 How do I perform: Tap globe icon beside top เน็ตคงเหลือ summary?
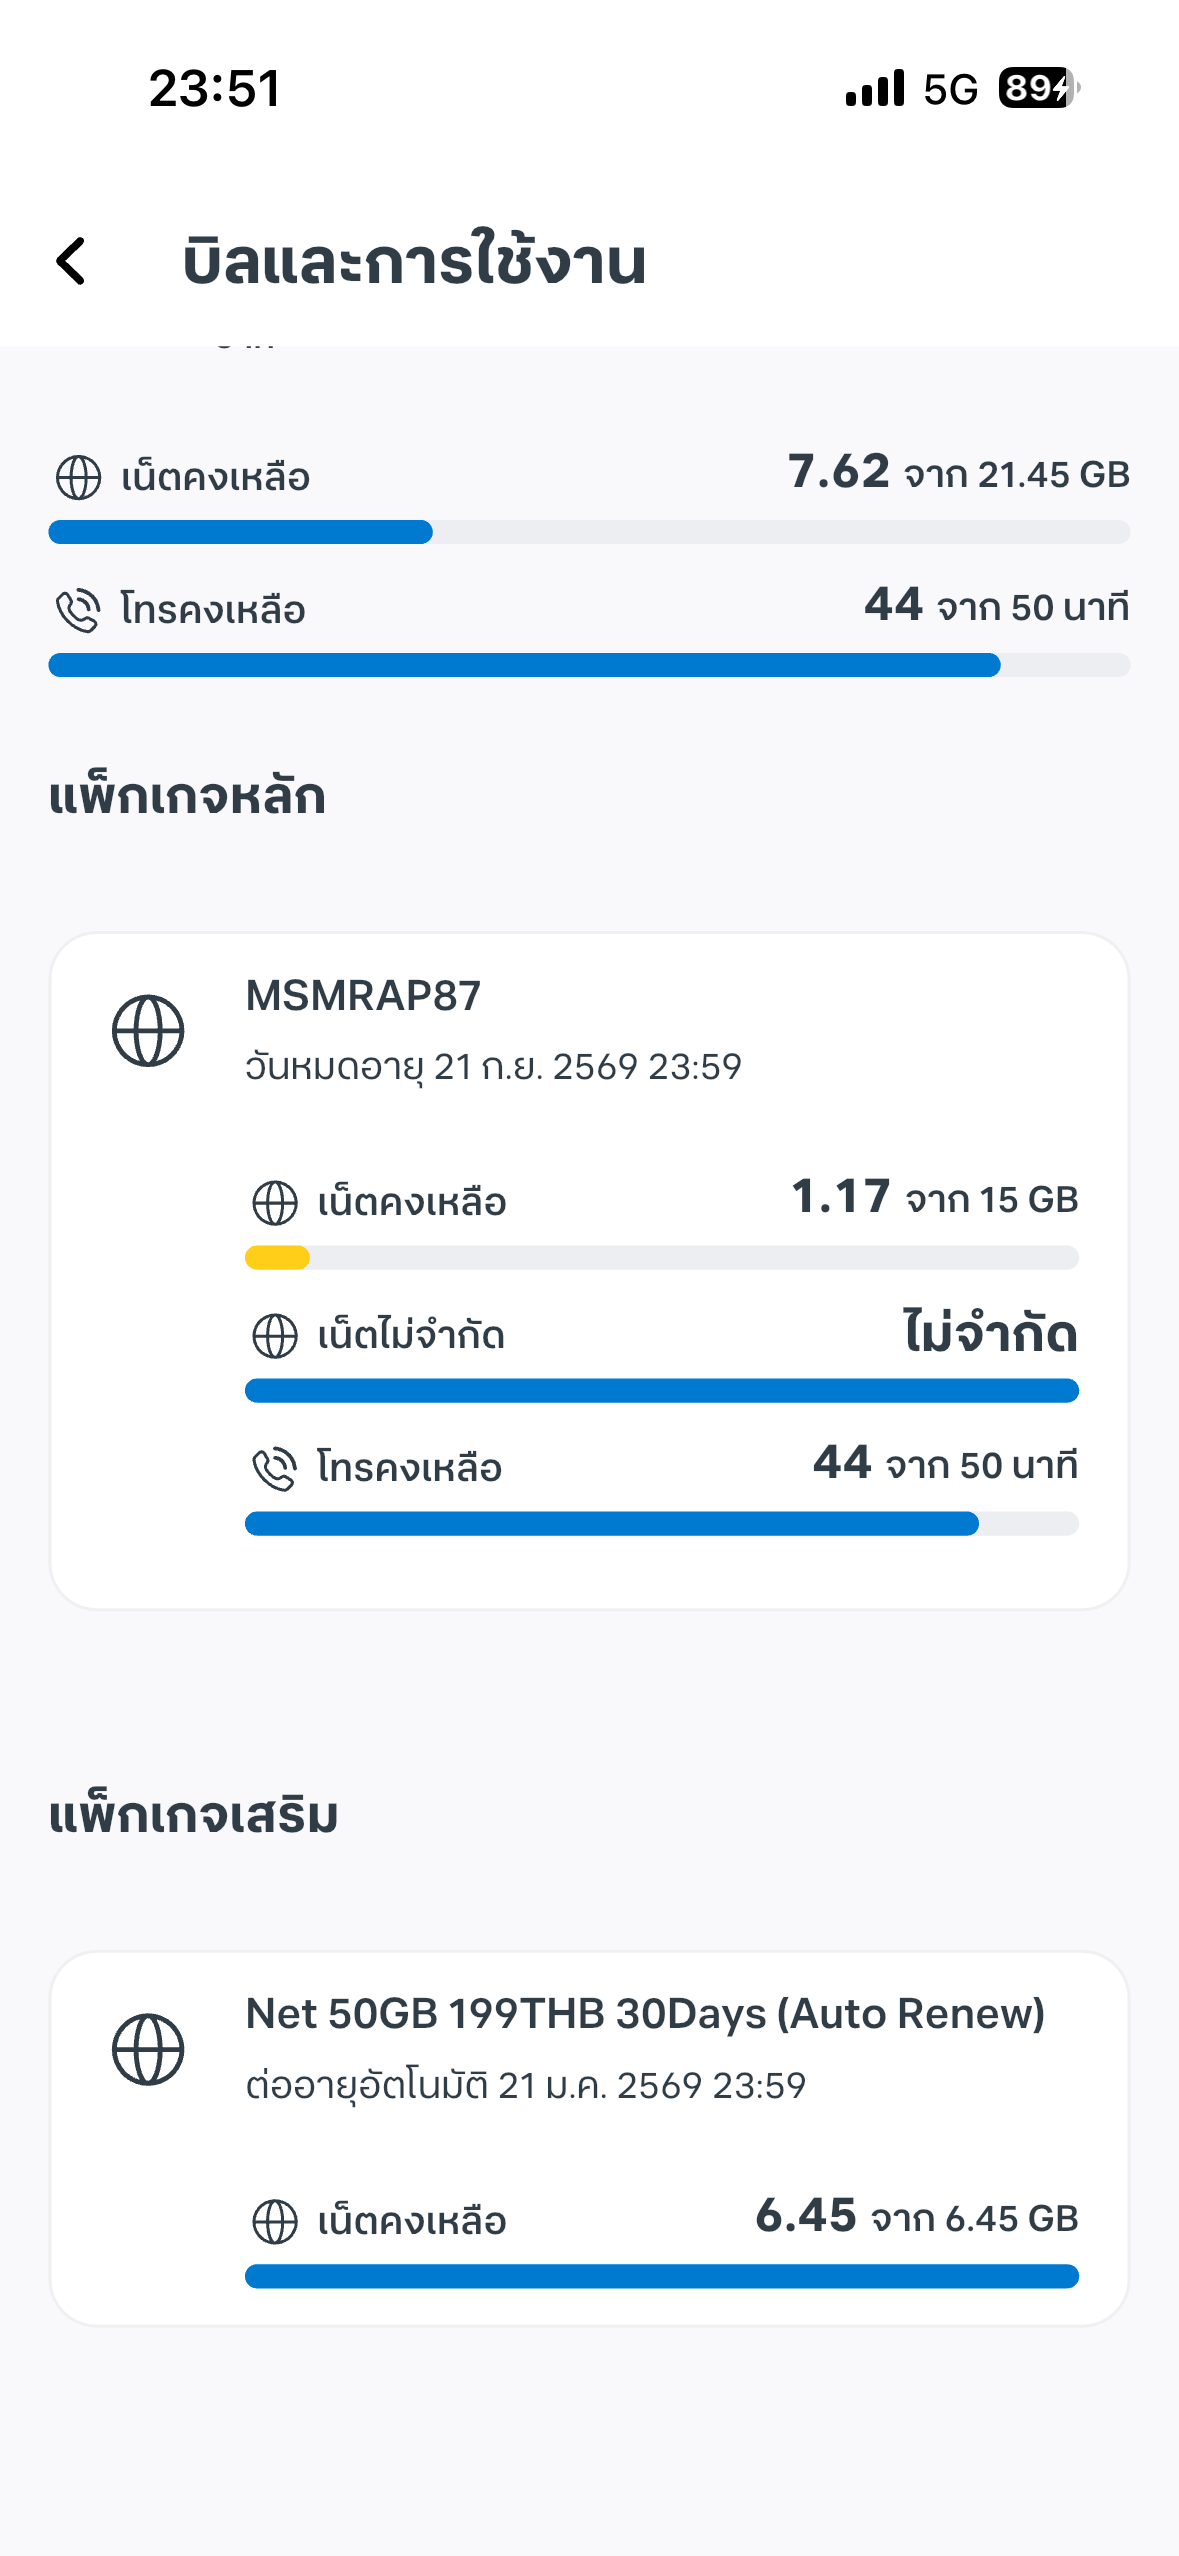click(78, 477)
